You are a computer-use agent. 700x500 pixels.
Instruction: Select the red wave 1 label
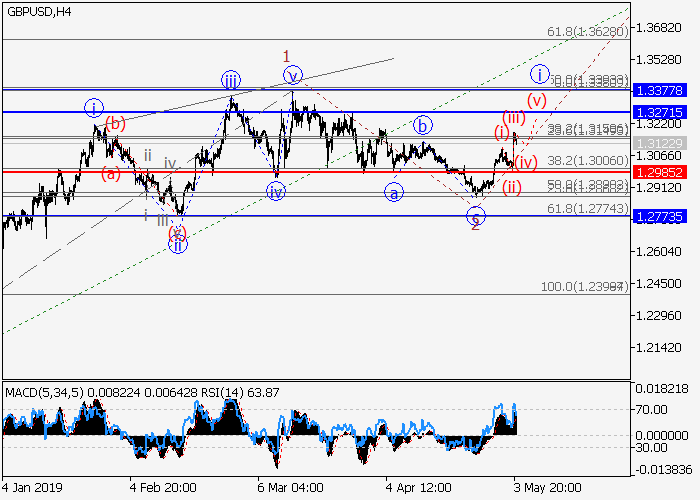pyautogui.click(x=286, y=56)
